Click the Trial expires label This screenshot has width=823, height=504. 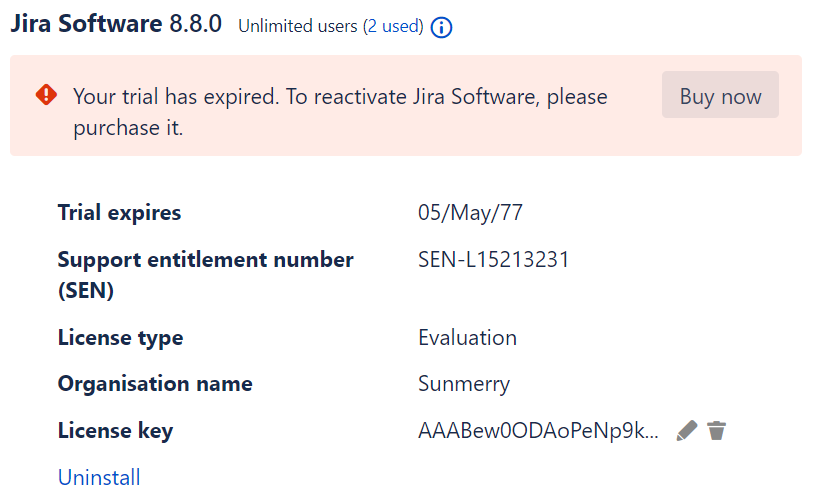pos(119,213)
